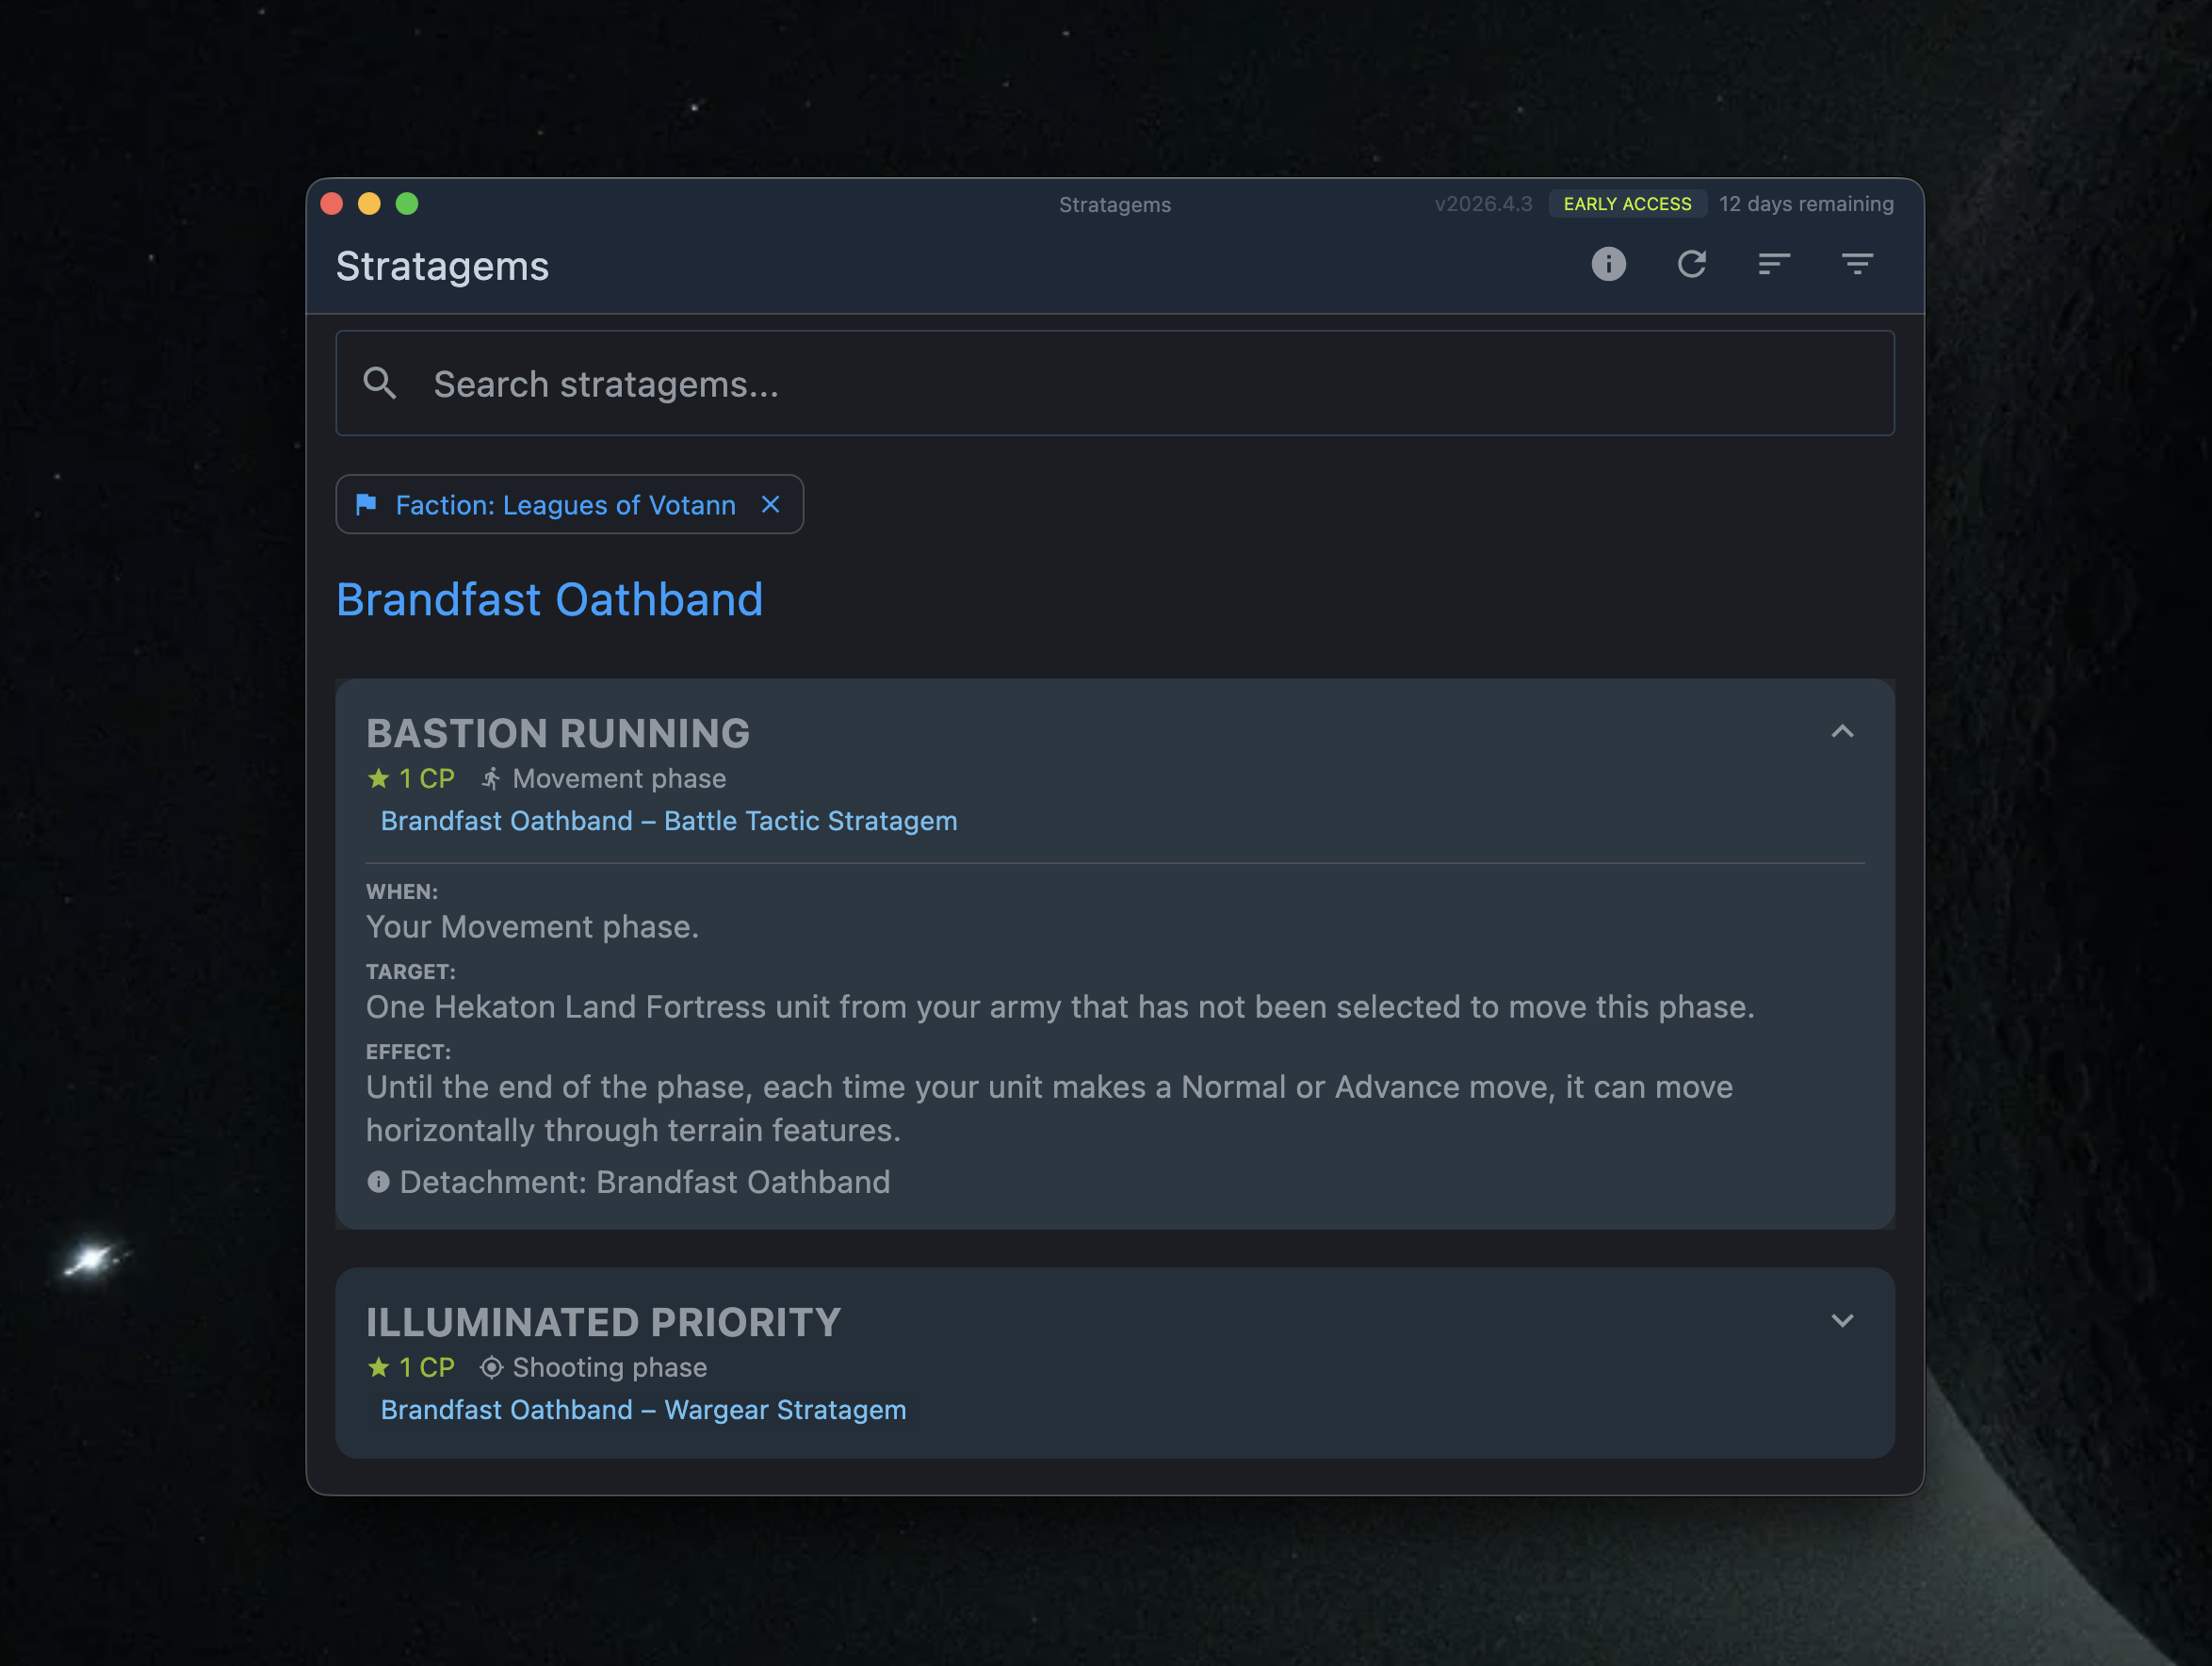Select the Faction: Leagues of Votann chip
The width and height of the screenshot is (2212, 1666).
click(569, 504)
